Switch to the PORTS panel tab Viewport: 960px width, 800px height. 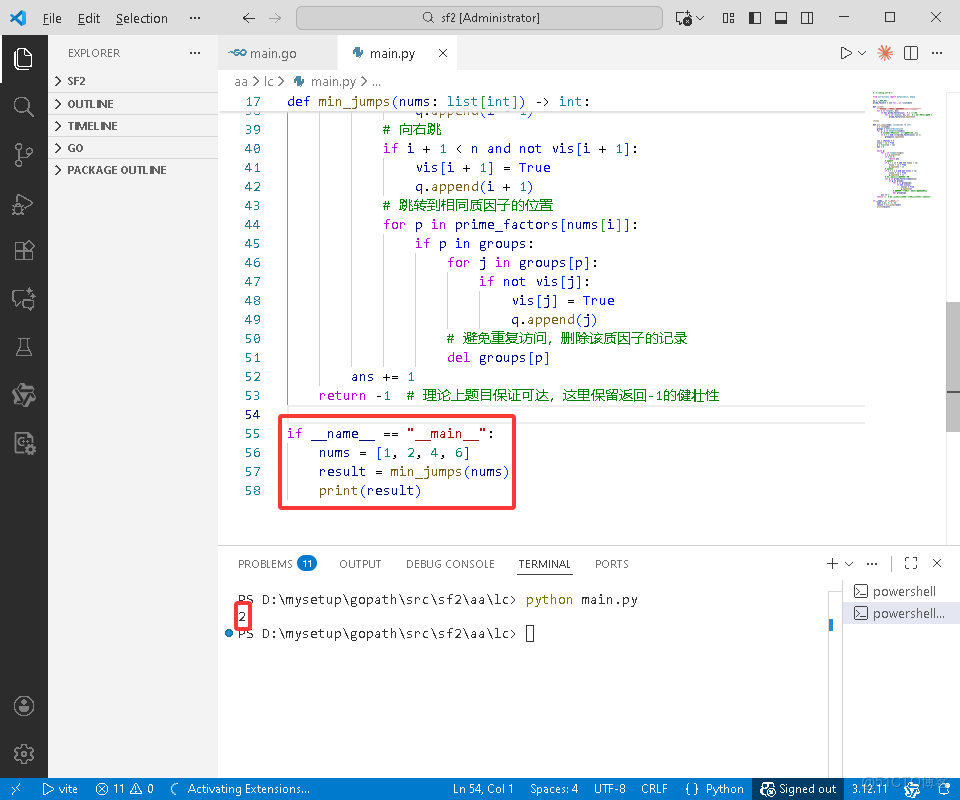point(612,564)
